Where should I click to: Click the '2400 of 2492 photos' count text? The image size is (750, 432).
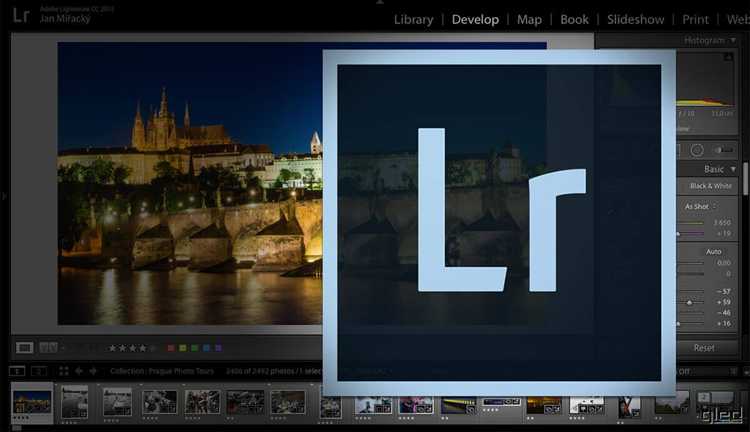[x=260, y=371]
